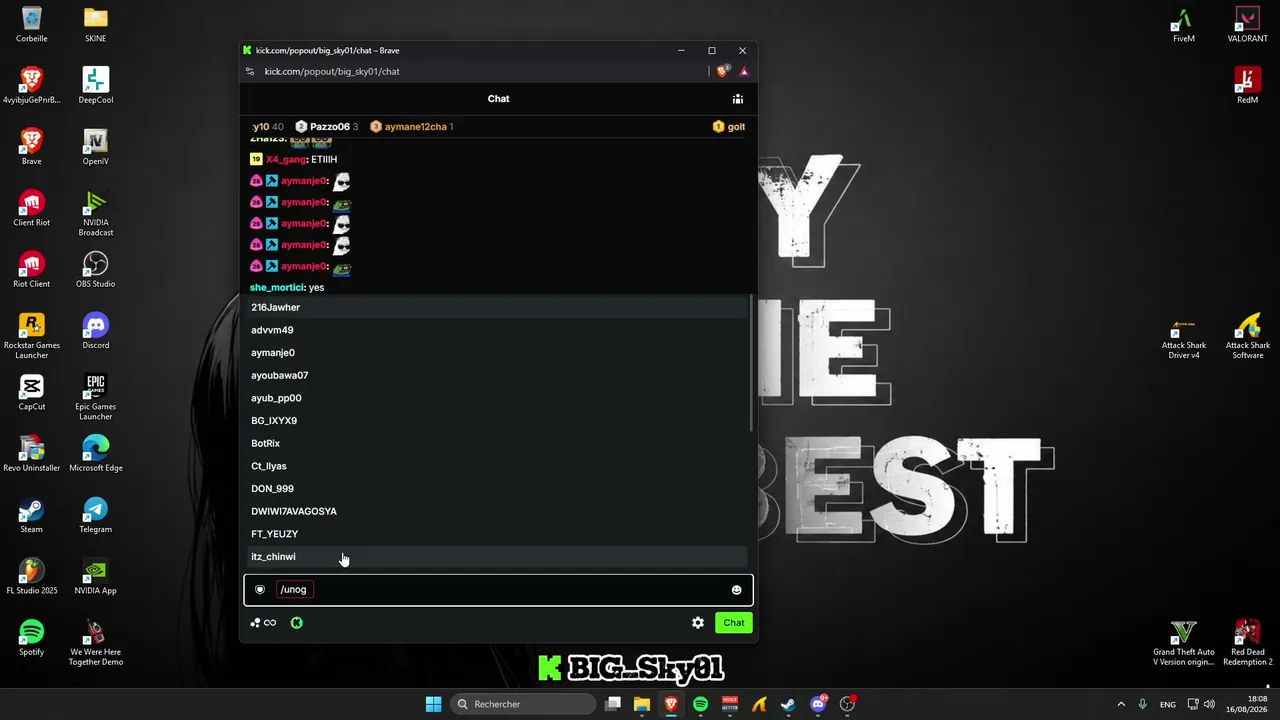This screenshot has height=720, width=1280.
Task: Select the Microsoft Edge desktop icon
Action: (x=96, y=454)
